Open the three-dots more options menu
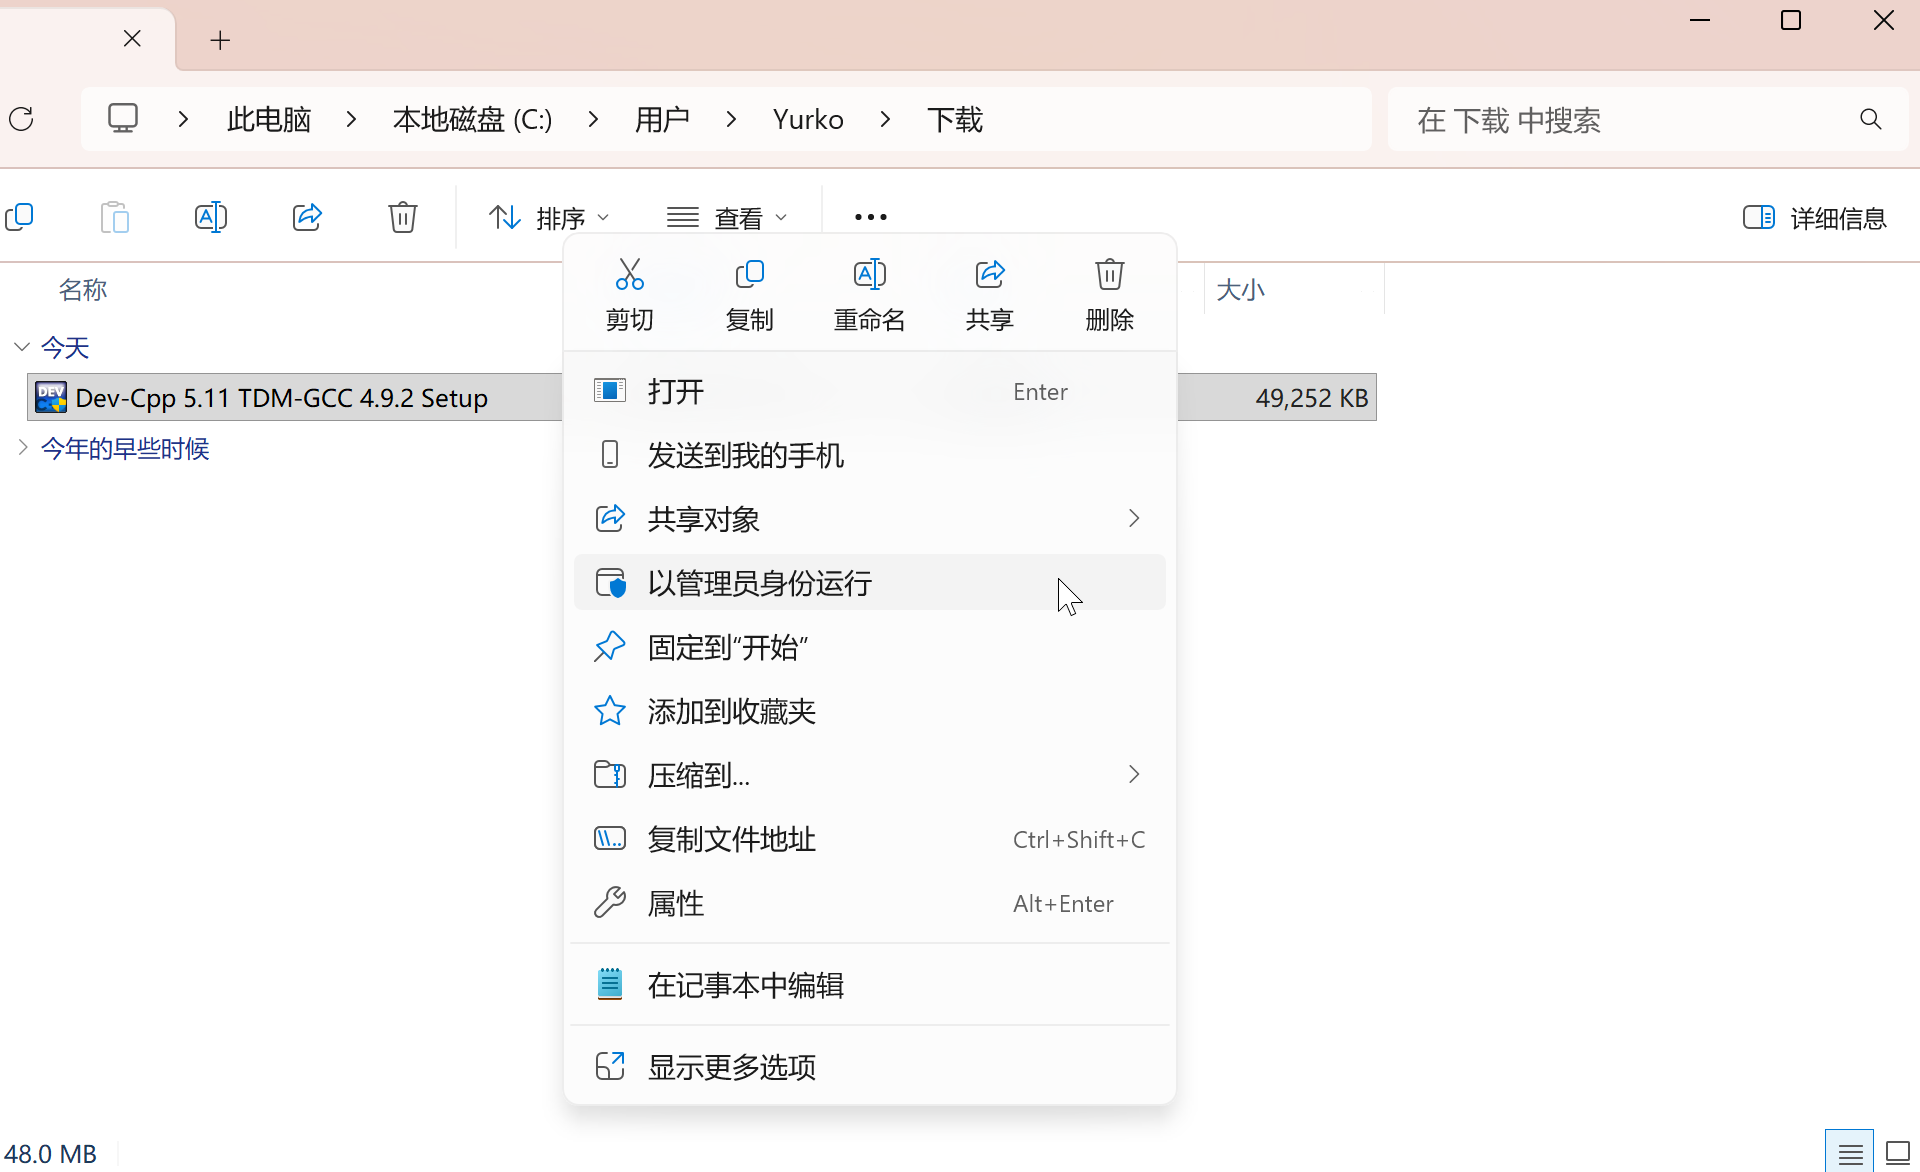1920x1172 pixels. 870,217
